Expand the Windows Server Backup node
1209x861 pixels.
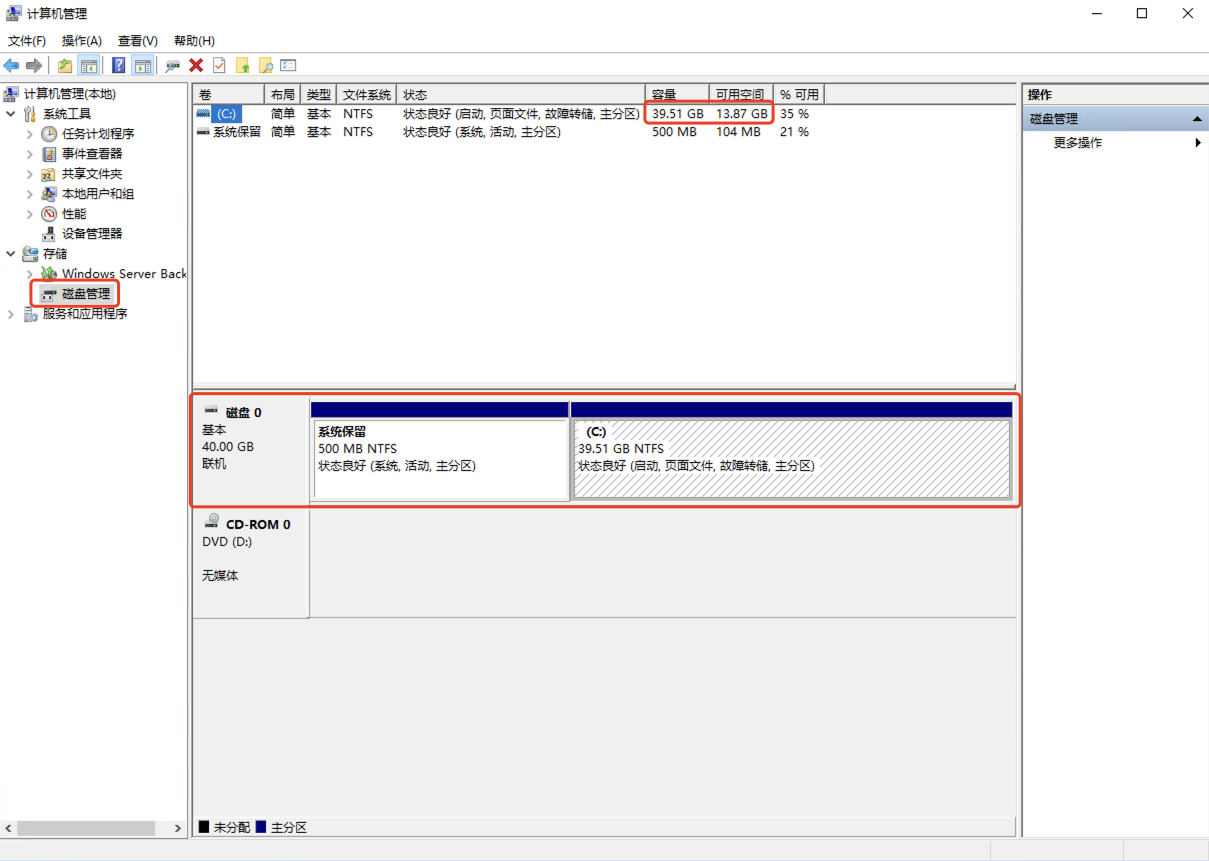29,274
